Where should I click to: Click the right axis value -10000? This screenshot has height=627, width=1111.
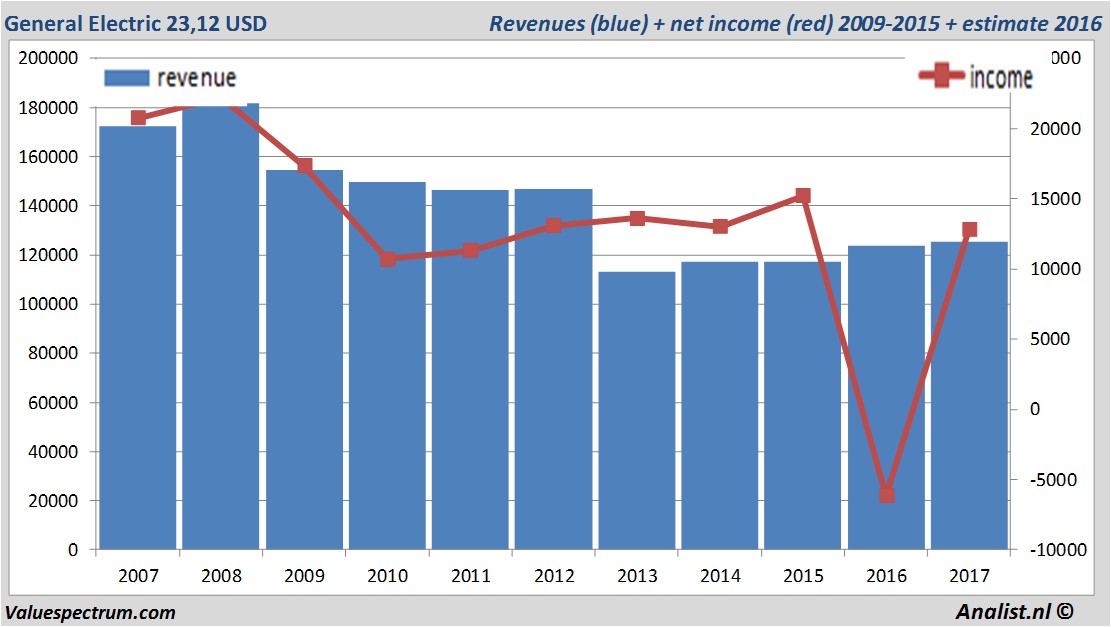click(1057, 550)
